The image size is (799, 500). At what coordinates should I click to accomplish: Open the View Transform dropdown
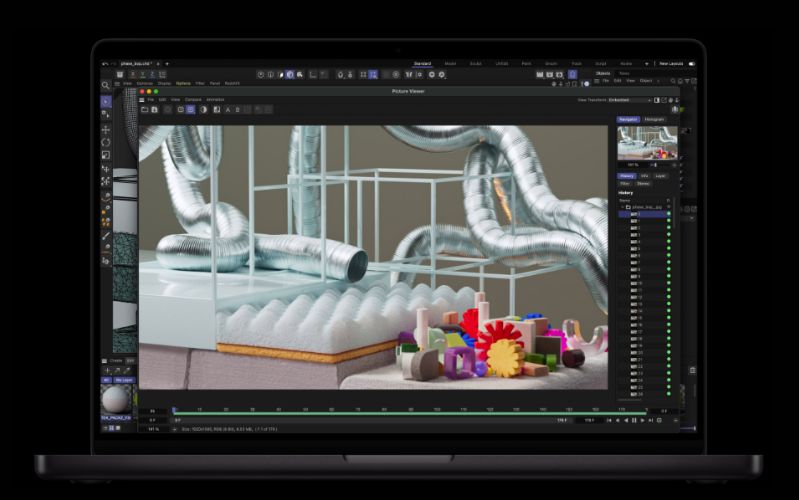tap(631, 100)
